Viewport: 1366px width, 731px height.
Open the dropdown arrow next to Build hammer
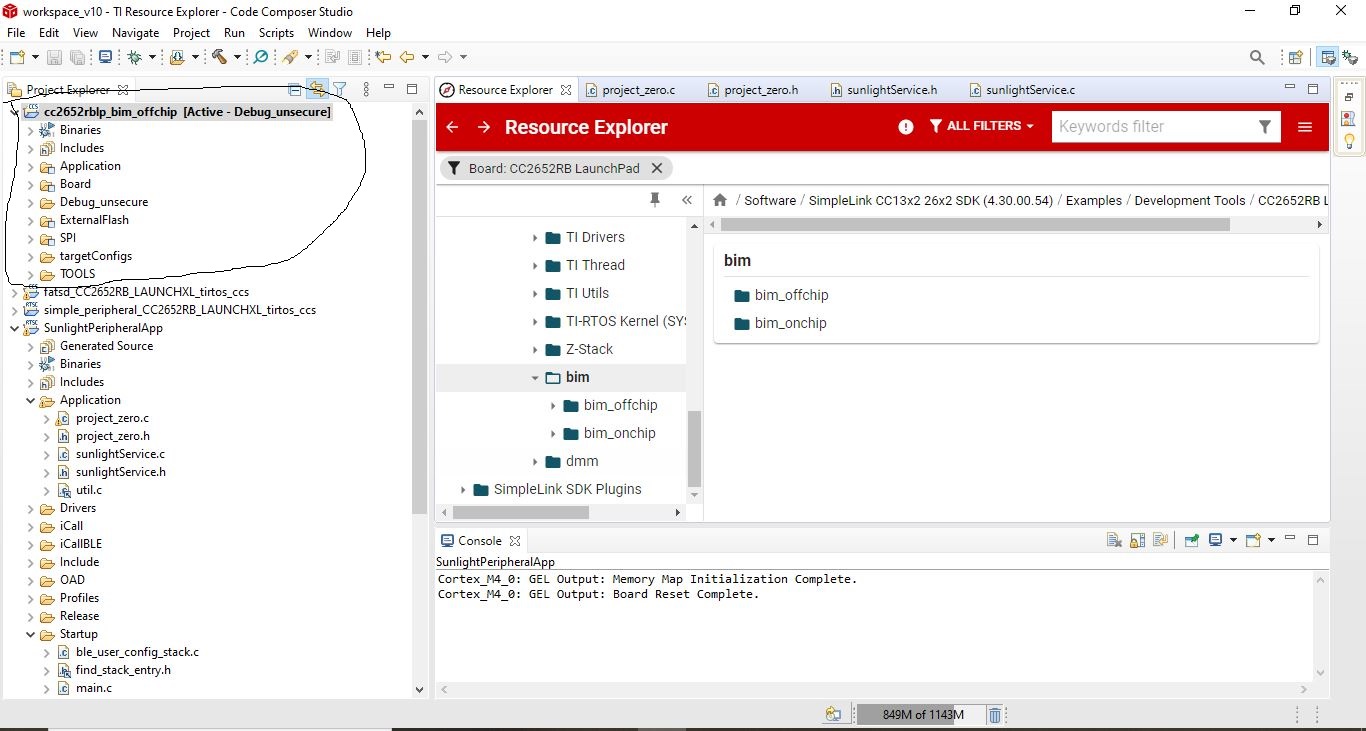tap(237, 57)
